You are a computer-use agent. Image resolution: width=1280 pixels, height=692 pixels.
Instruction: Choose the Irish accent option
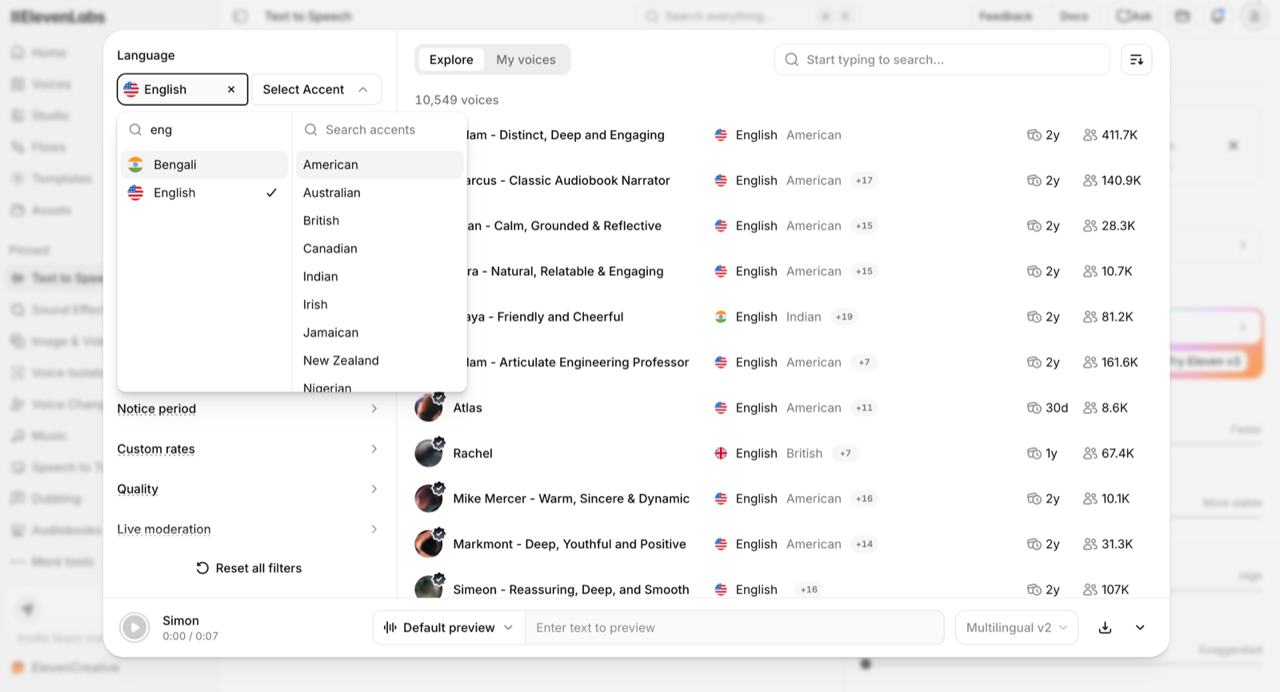pos(380,304)
